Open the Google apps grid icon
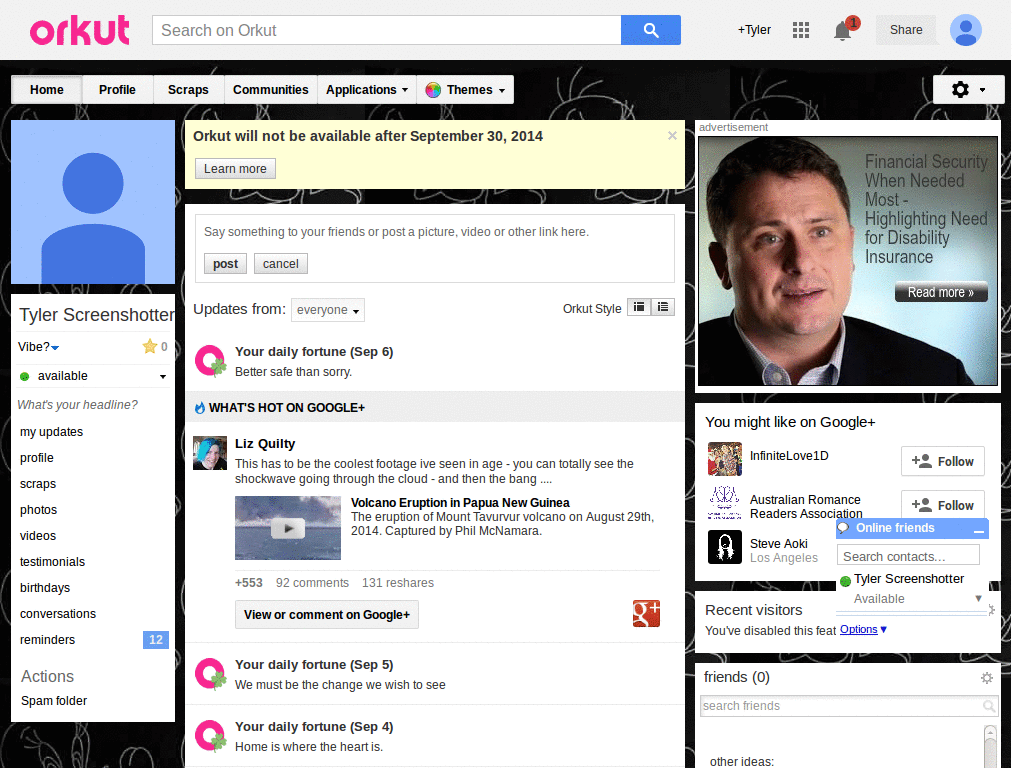The height and width of the screenshot is (768, 1024). click(801, 30)
